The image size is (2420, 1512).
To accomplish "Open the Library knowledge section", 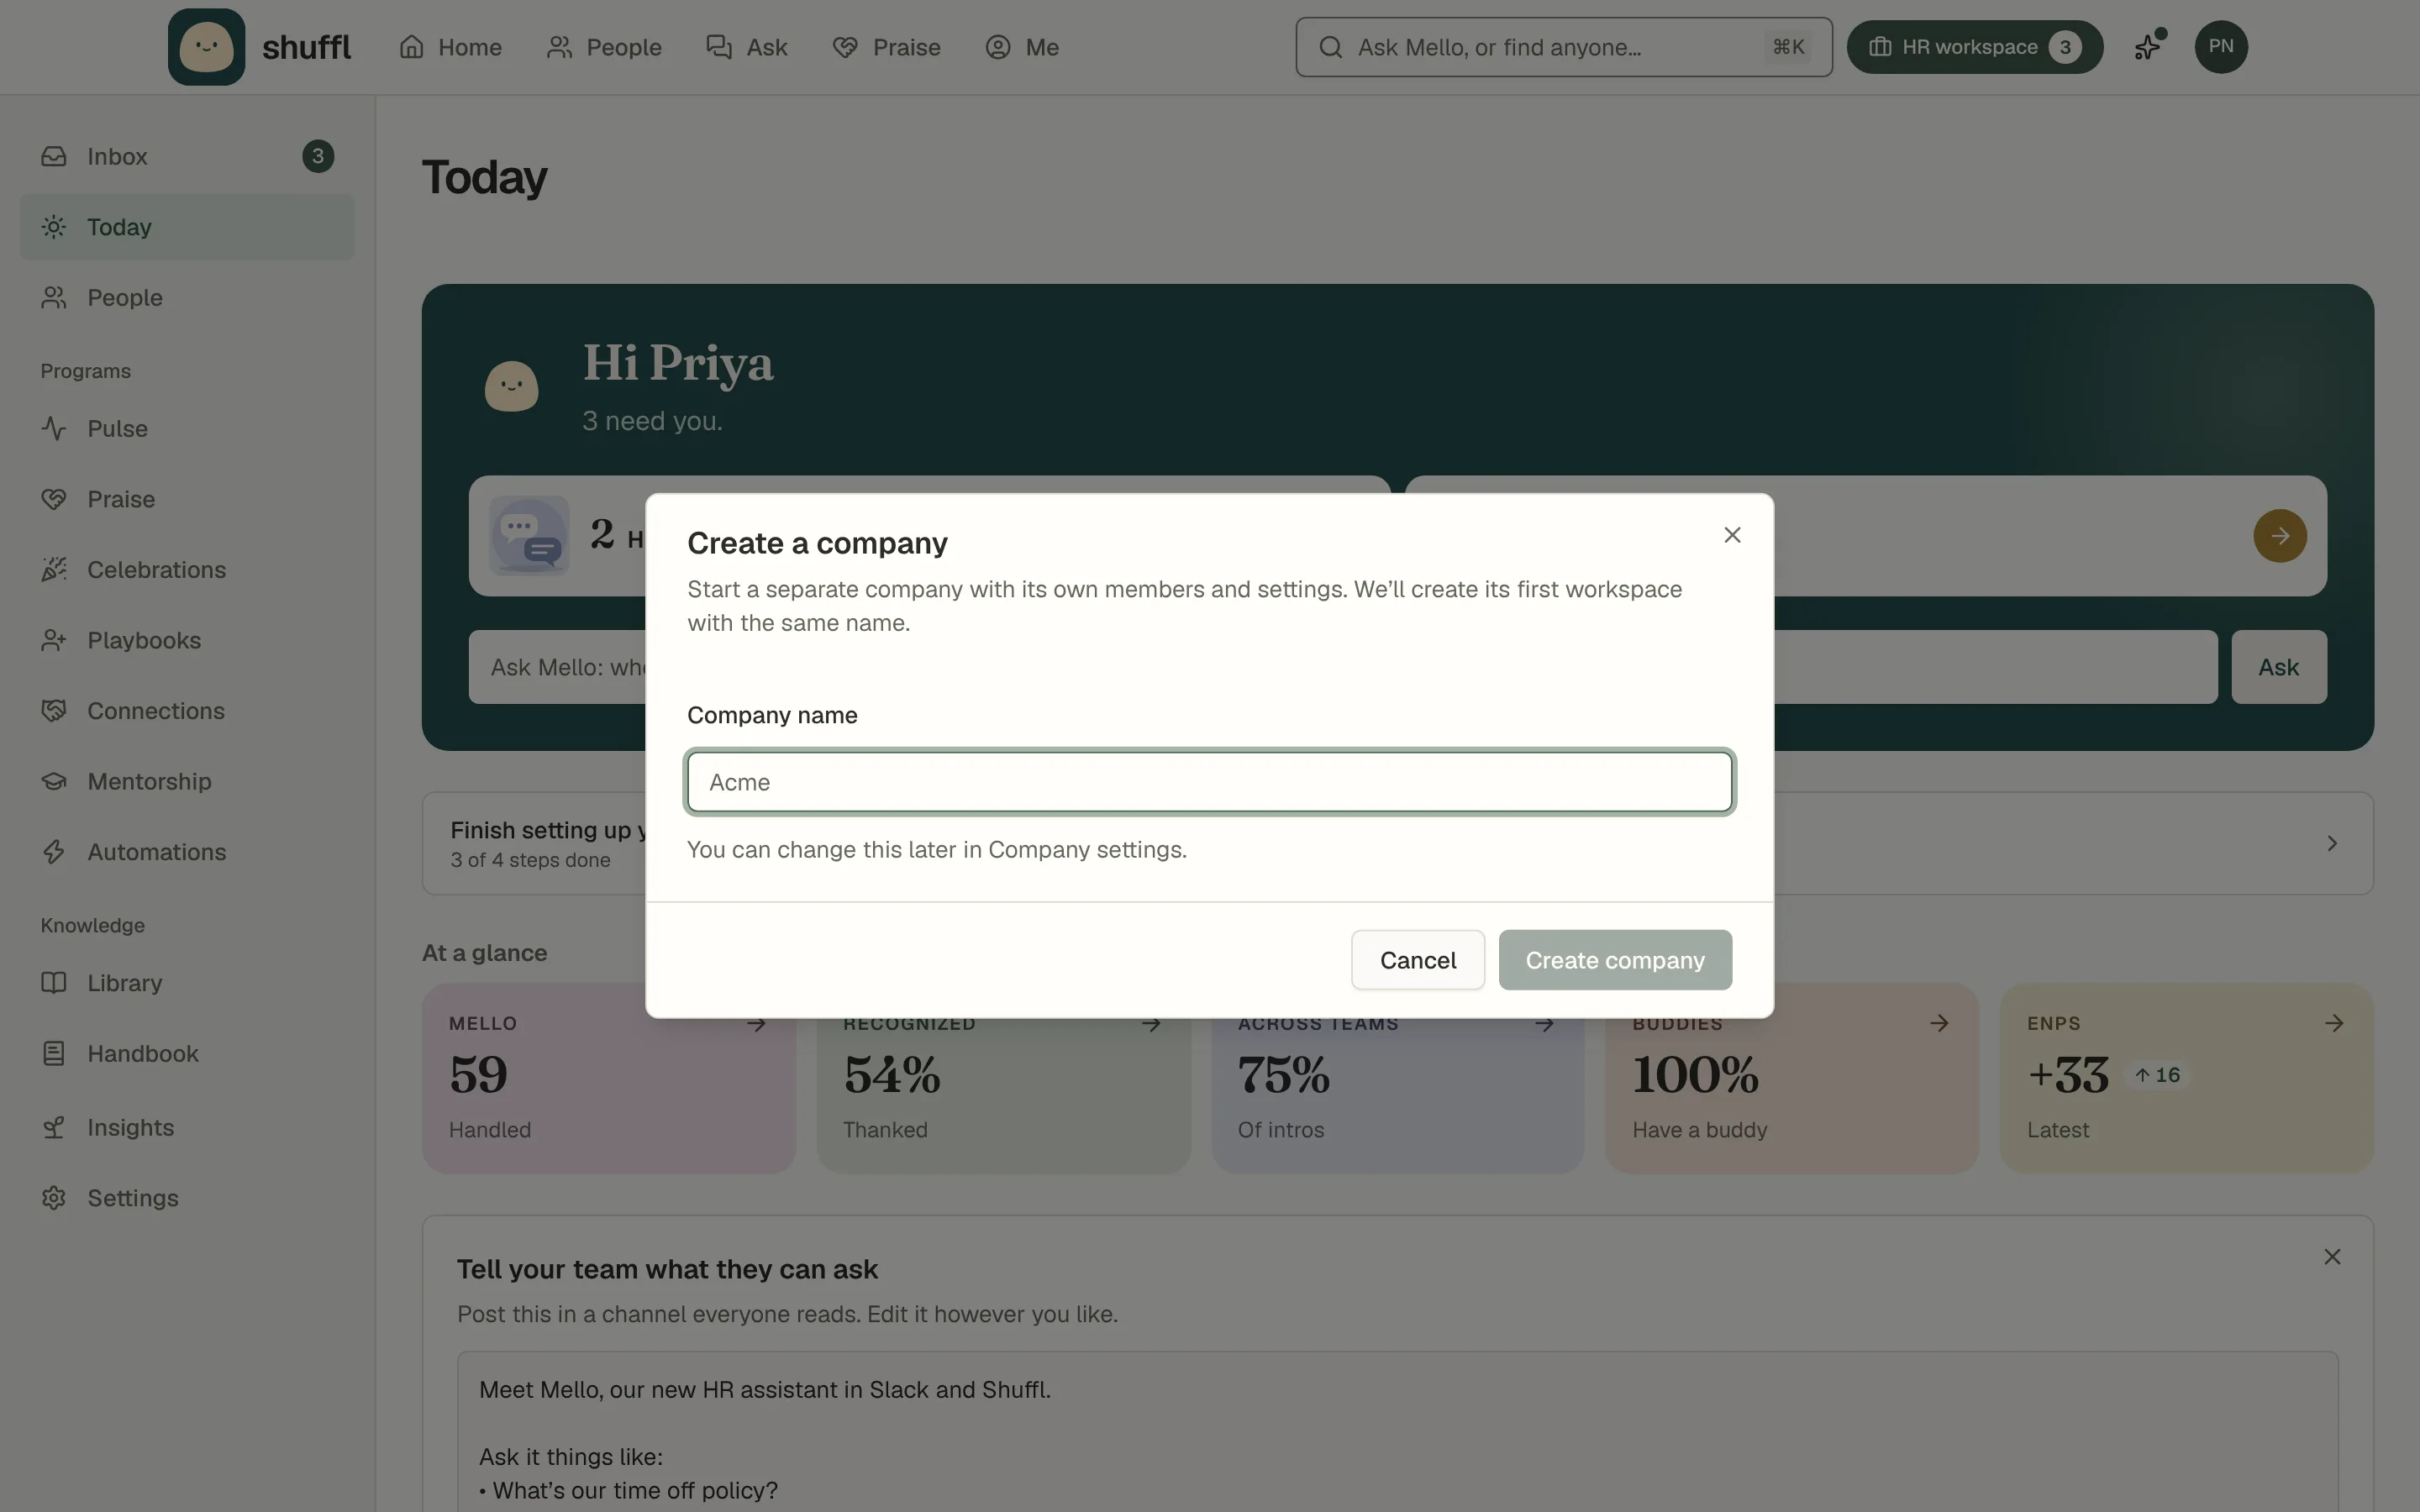I will [187, 983].
